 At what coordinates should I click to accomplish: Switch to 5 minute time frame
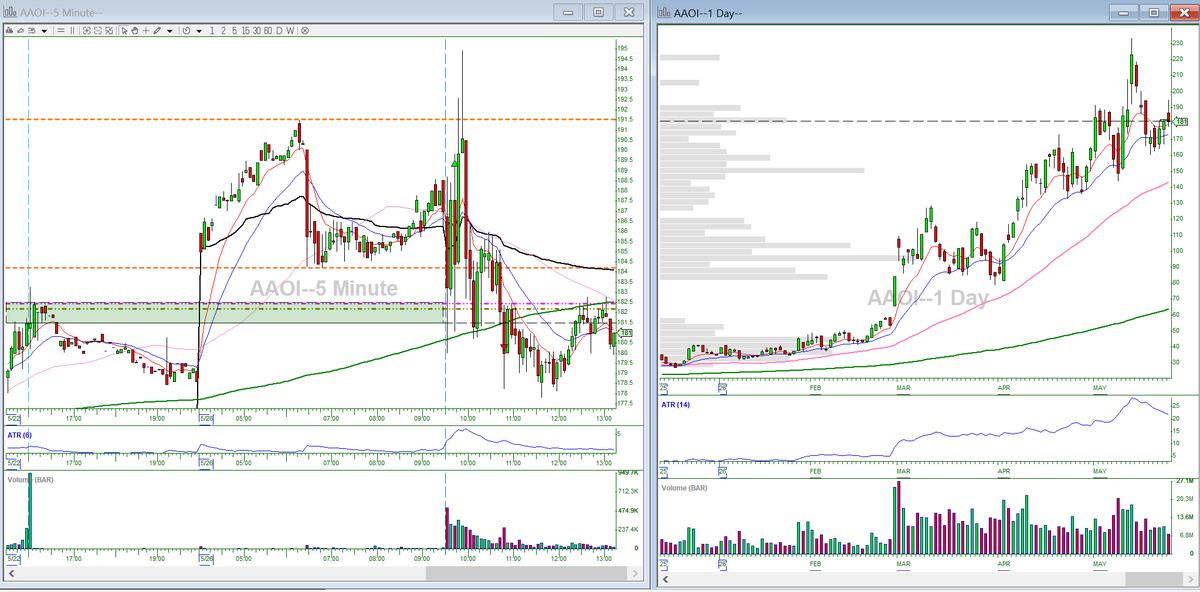(x=234, y=31)
